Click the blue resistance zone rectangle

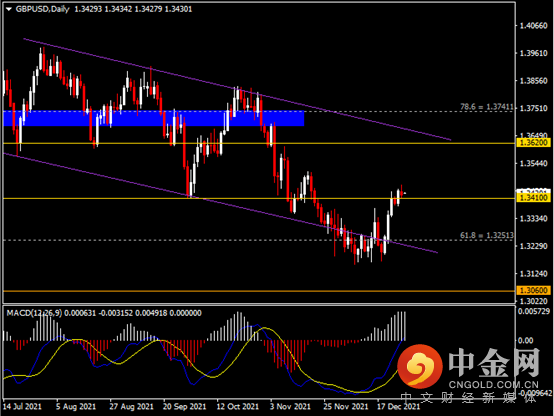(154, 118)
